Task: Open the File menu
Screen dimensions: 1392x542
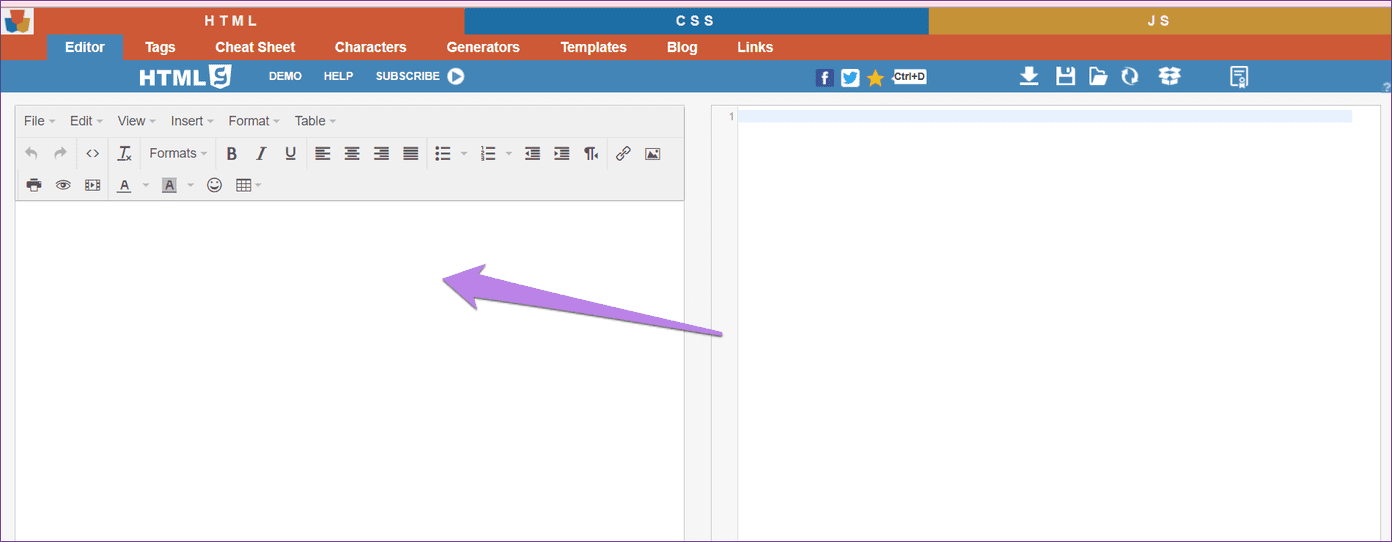Action: coord(39,121)
